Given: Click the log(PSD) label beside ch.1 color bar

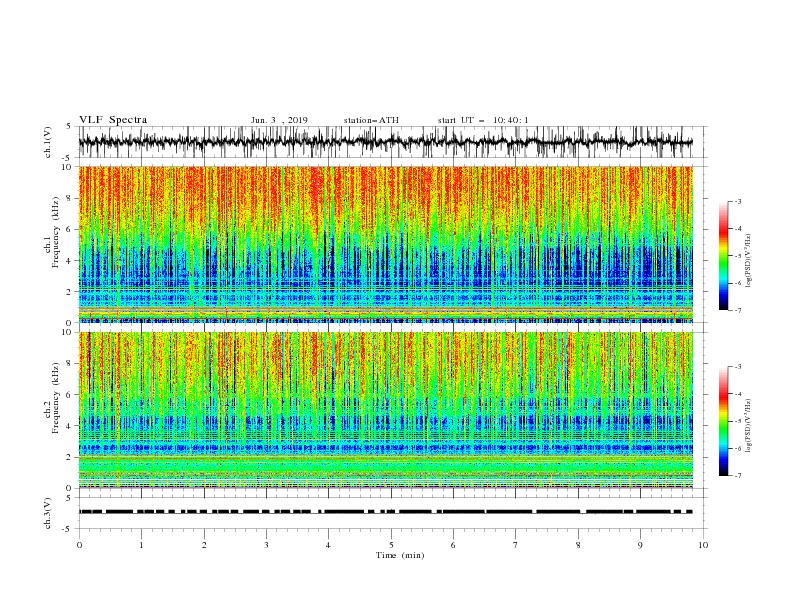Looking at the screenshot, I should click(x=749, y=261).
